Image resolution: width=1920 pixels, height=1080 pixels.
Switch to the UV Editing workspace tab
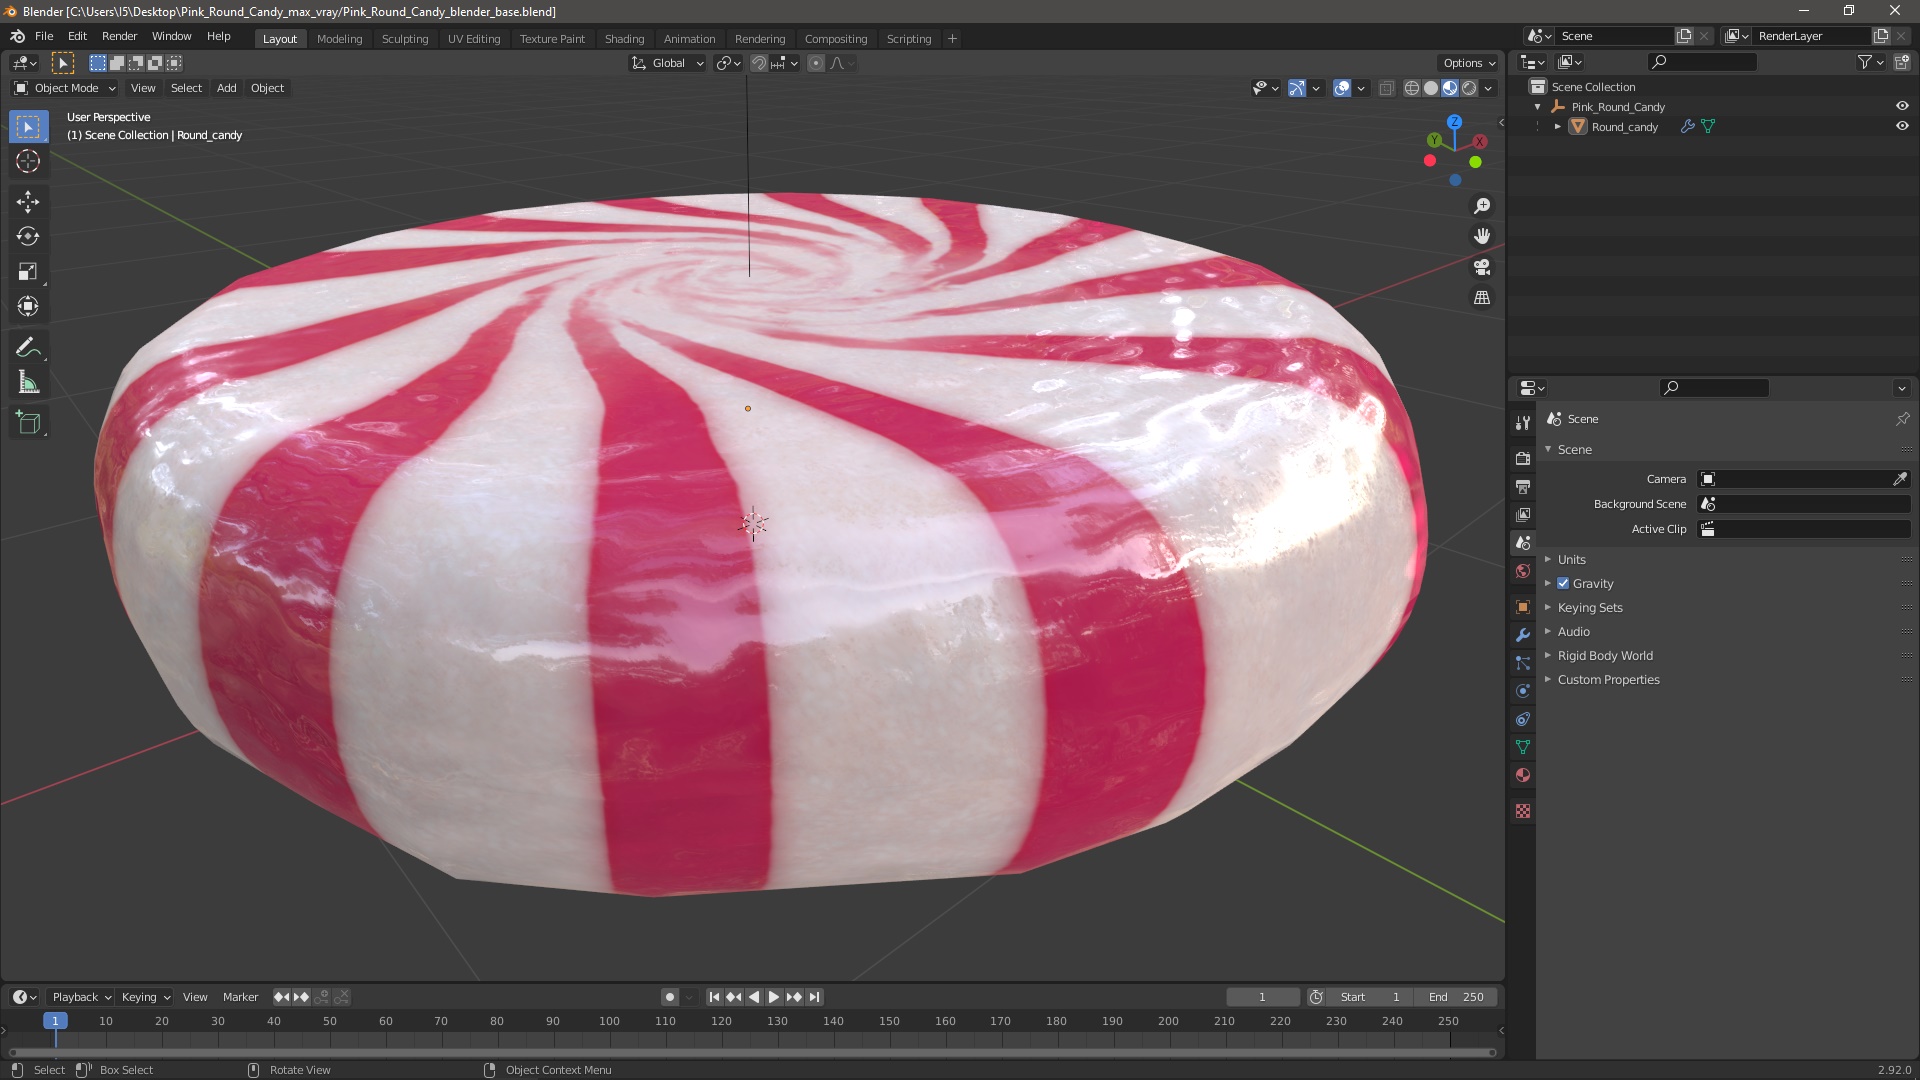474,38
